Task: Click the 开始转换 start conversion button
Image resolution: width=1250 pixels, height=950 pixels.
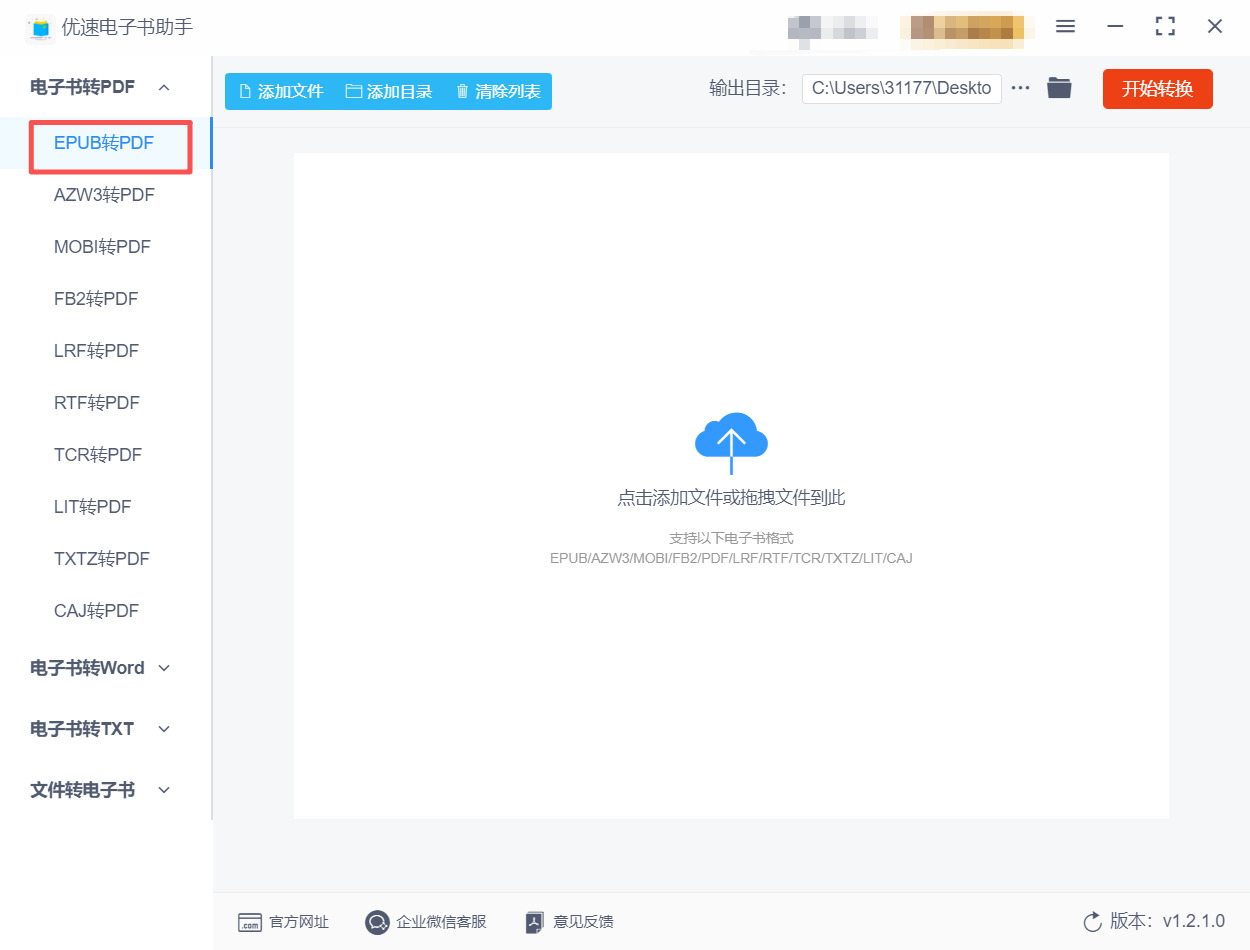Action: [x=1158, y=89]
